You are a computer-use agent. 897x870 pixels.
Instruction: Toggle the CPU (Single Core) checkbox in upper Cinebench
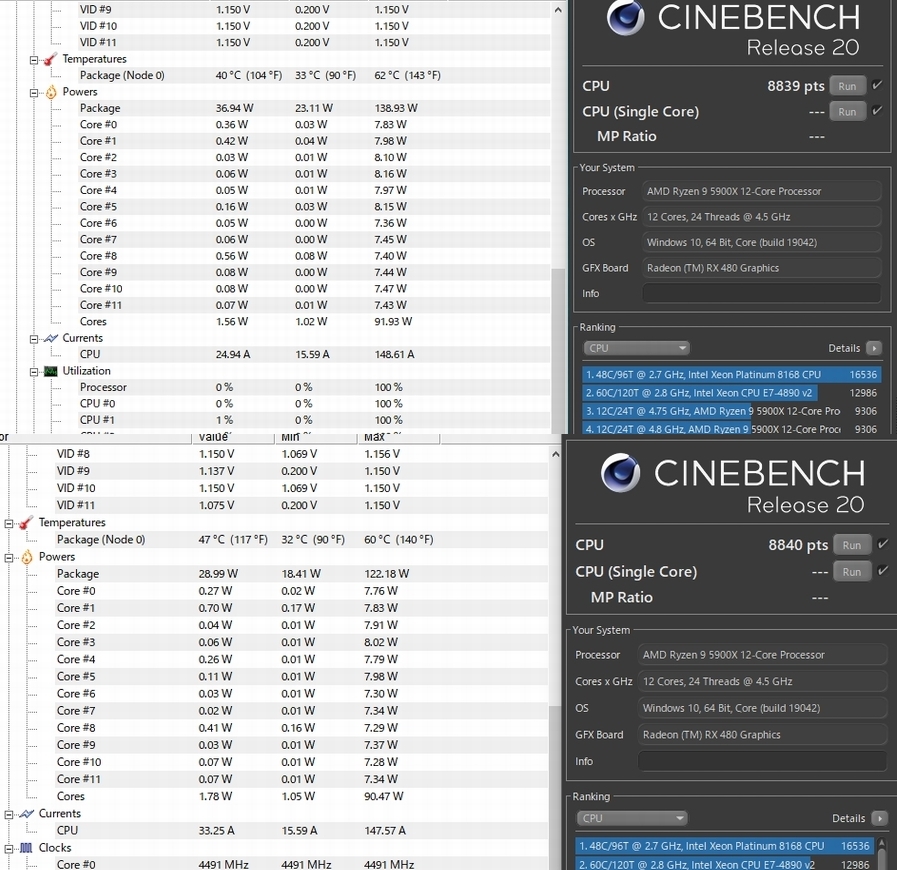(877, 110)
